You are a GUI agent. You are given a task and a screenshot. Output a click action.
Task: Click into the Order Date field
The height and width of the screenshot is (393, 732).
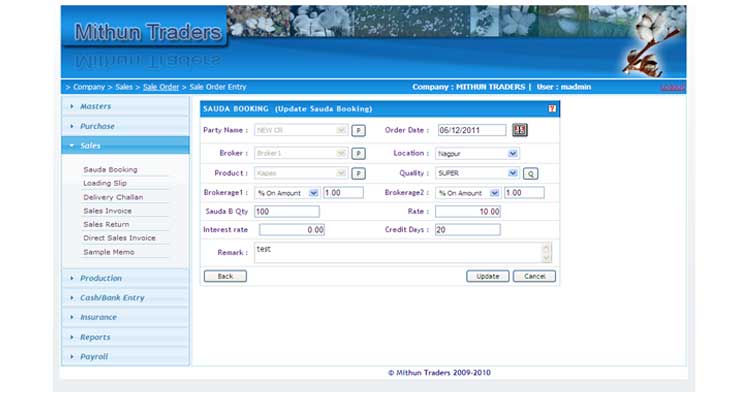click(472, 130)
